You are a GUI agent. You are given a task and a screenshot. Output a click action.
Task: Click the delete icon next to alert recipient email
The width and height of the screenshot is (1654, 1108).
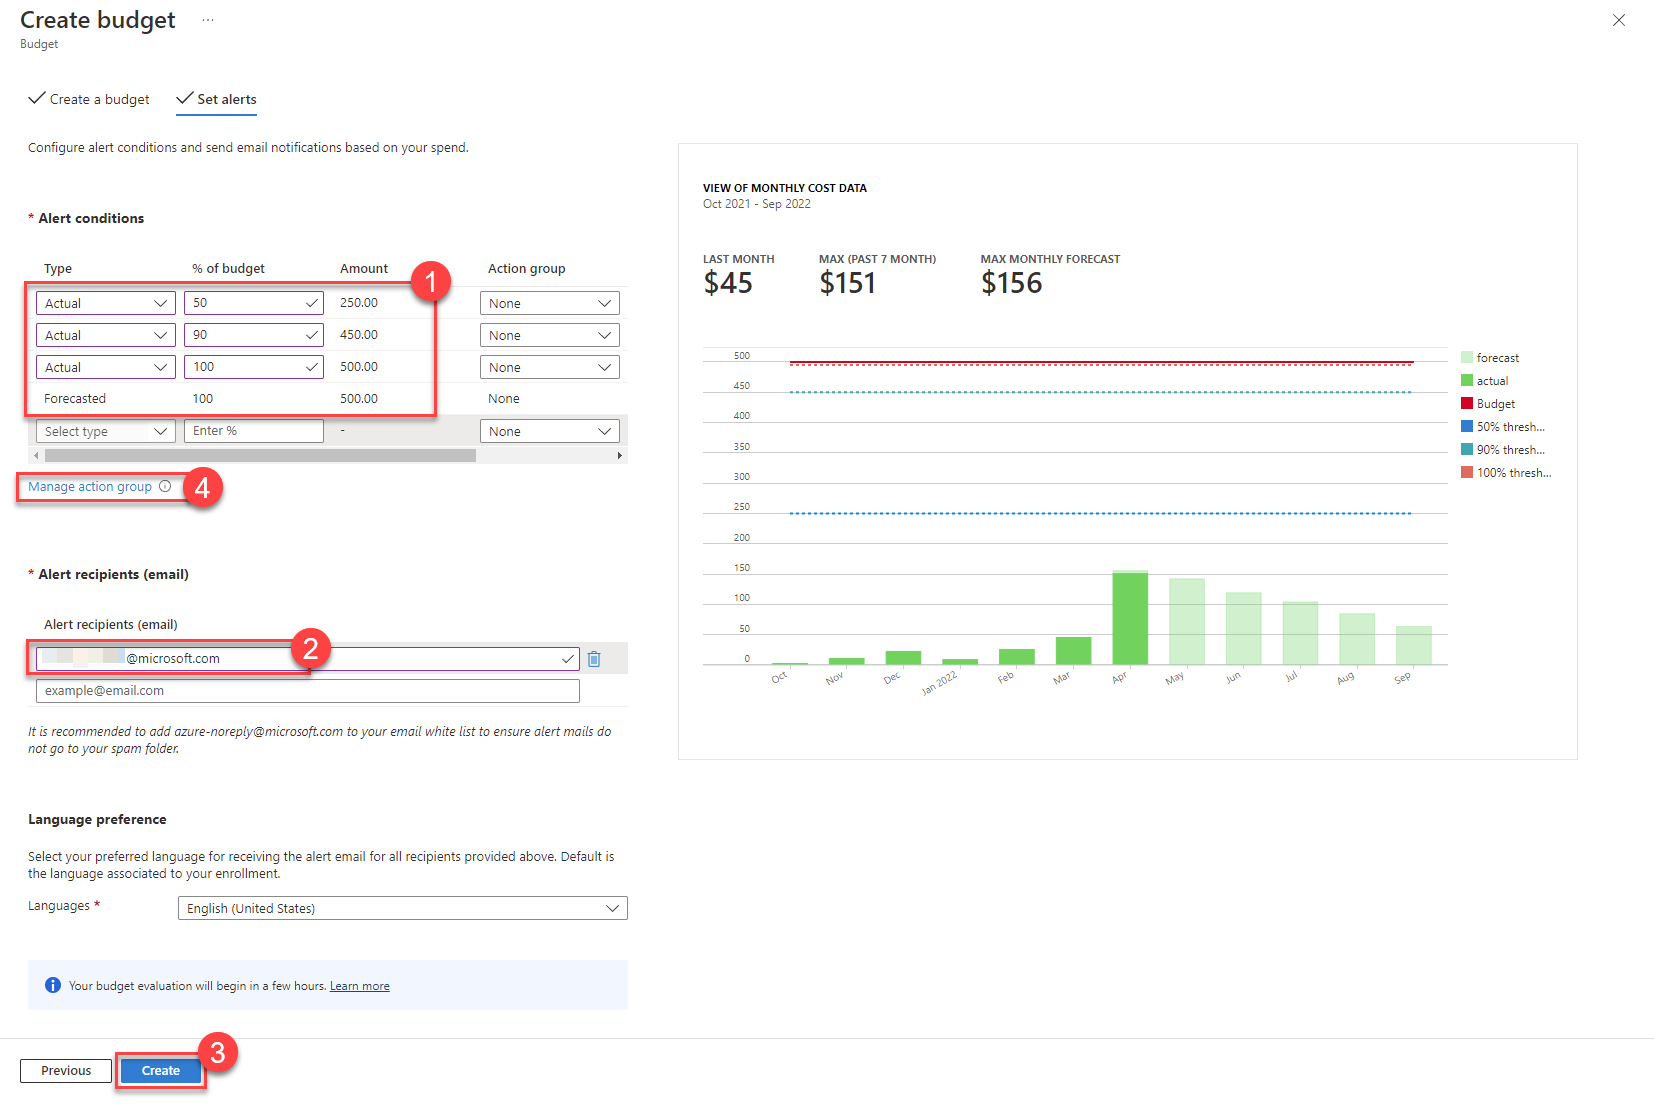point(595,658)
